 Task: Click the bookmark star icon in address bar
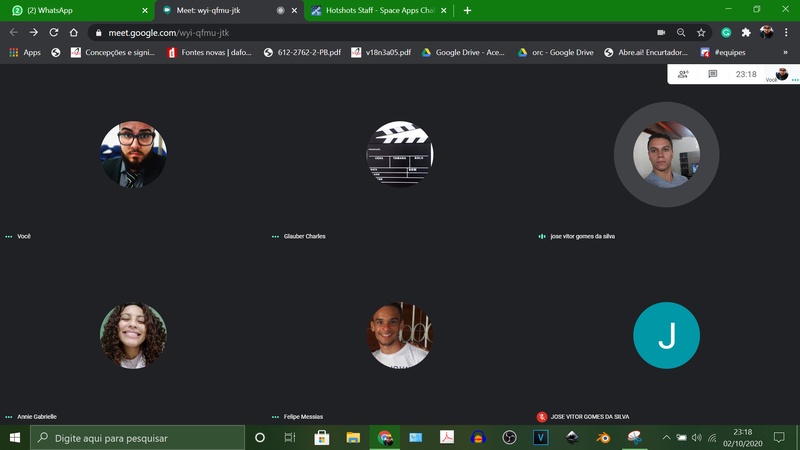pyautogui.click(x=701, y=32)
